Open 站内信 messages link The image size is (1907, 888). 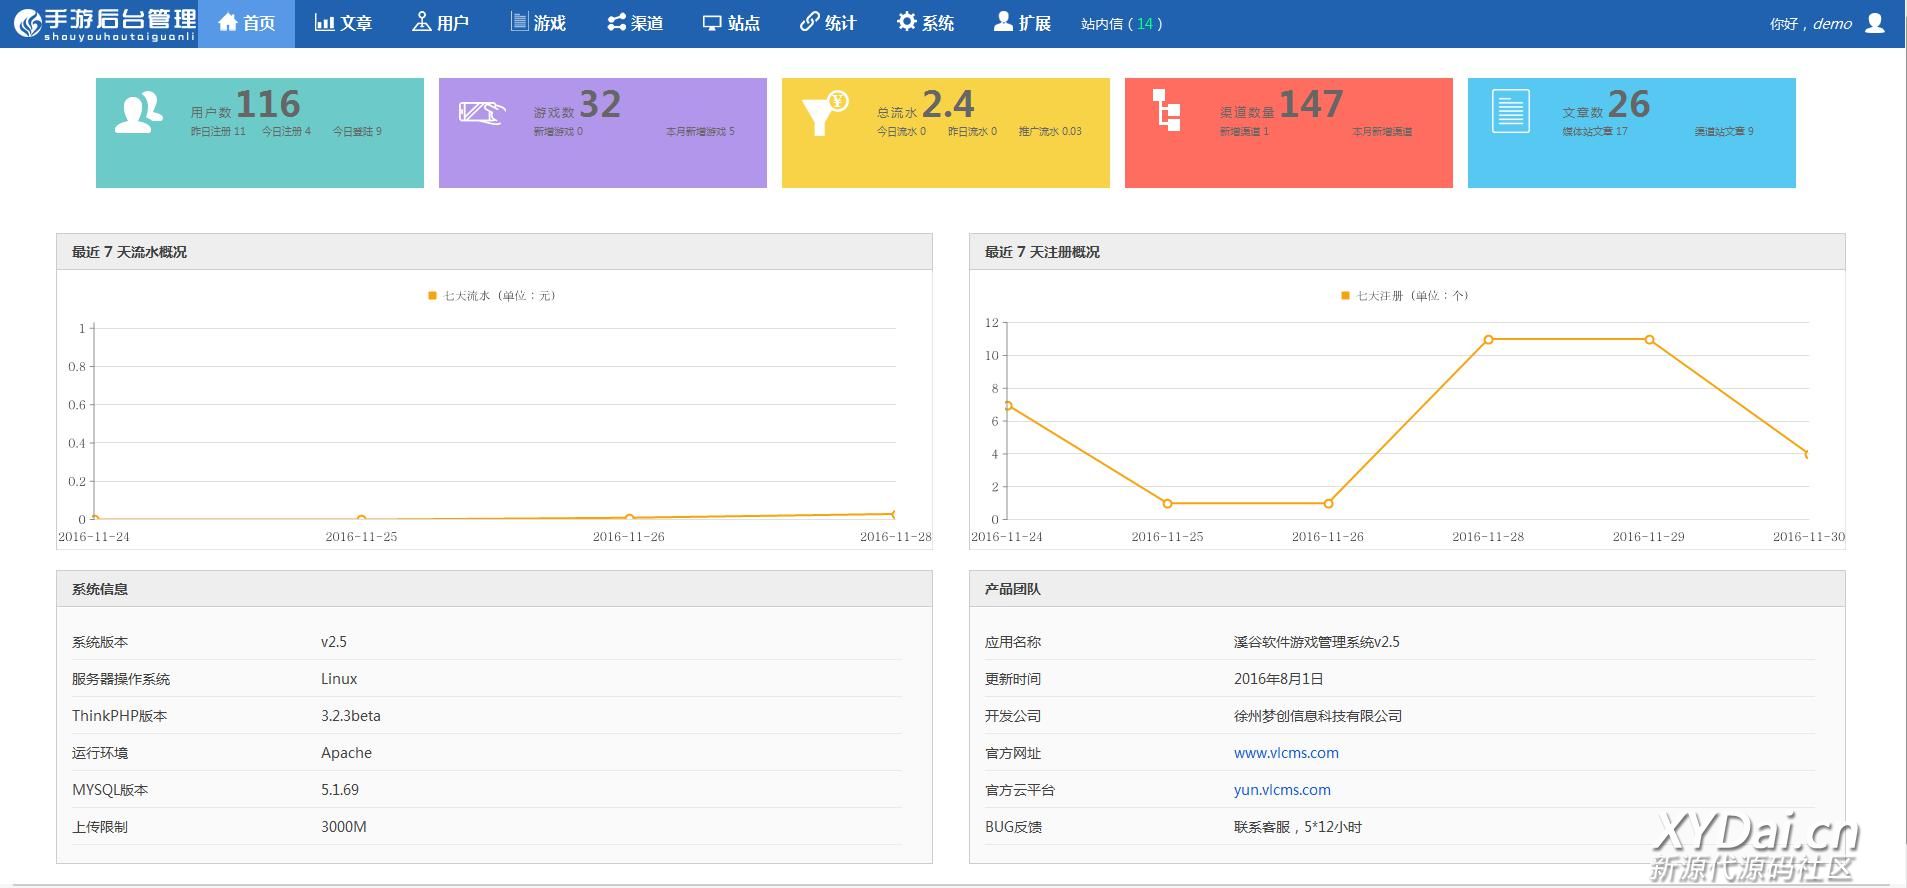point(1121,24)
